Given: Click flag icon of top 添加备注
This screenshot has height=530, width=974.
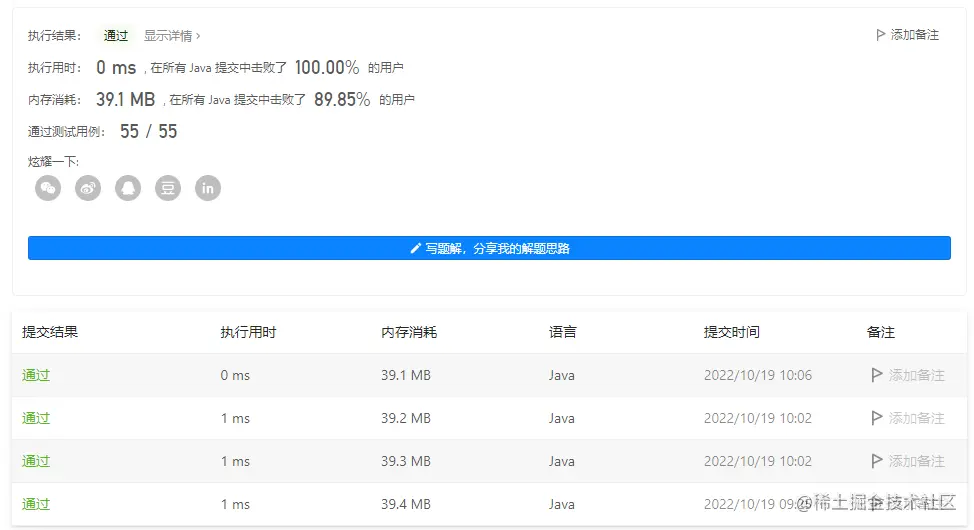Looking at the screenshot, I should pyautogui.click(x=880, y=35).
